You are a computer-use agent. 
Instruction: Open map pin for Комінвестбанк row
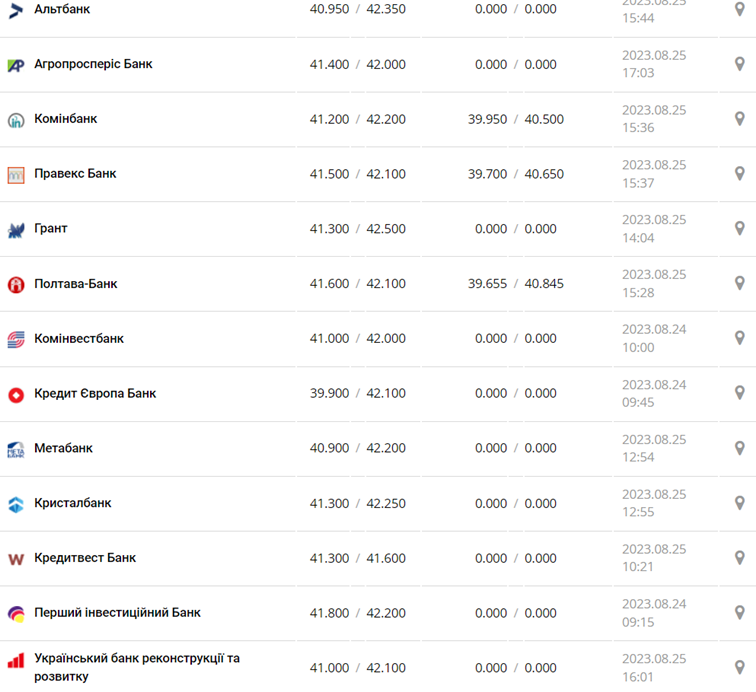739,338
